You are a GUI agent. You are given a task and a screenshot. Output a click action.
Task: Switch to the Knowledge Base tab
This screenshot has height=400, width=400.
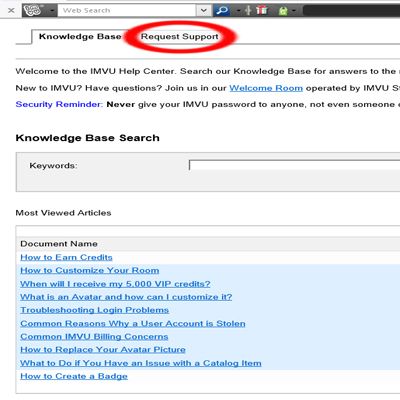click(x=80, y=36)
